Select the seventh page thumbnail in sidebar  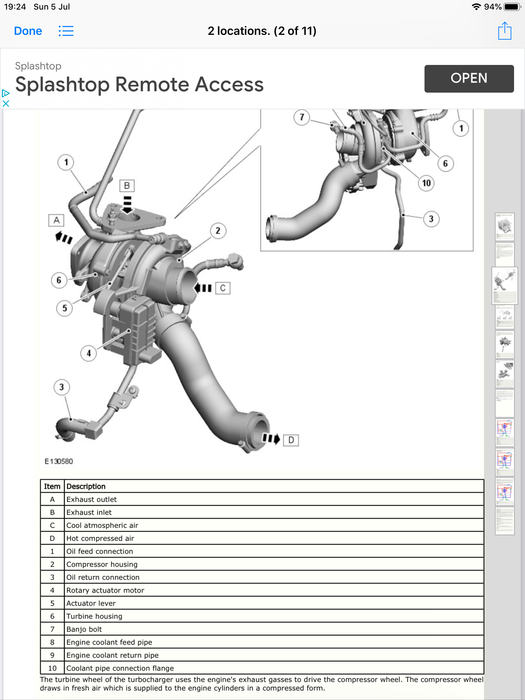tap(504, 403)
